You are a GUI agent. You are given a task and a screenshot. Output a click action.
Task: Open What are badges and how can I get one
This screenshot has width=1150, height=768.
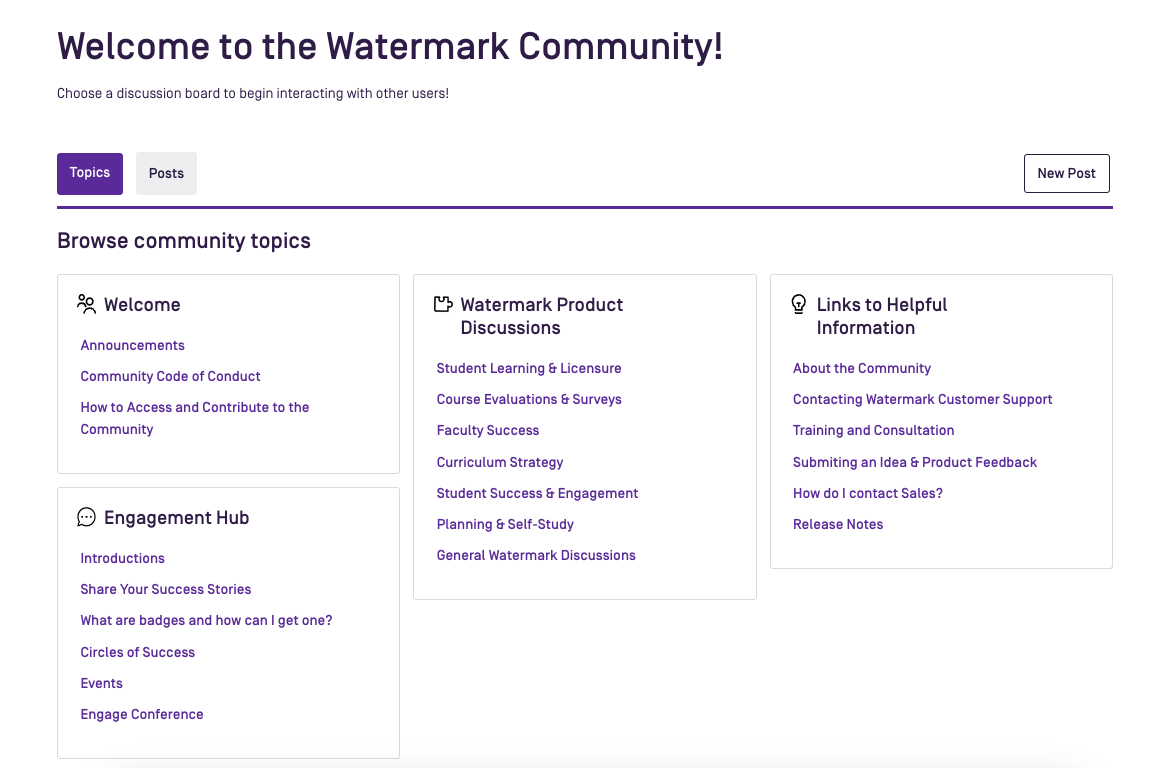[x=206, y=621]
